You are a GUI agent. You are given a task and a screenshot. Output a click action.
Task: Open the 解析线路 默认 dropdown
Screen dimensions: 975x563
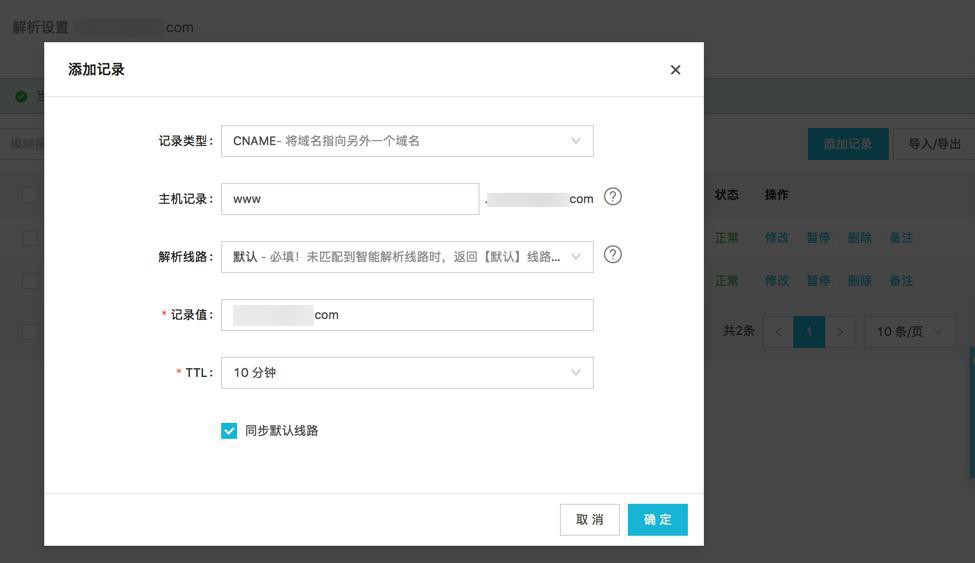(x=407, y=257)
